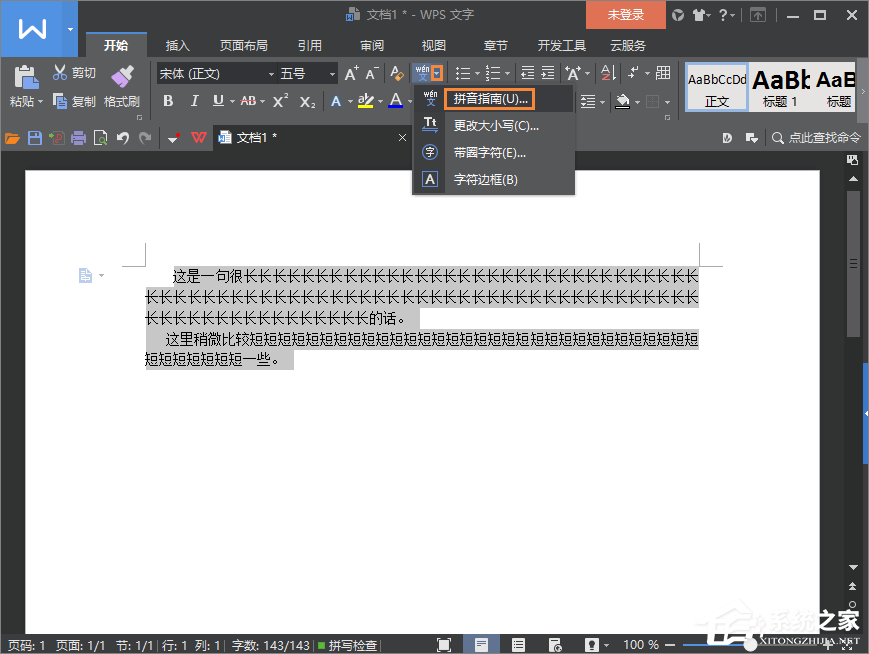This screenshot has width=869, height=654.
Task: Click the Save icon in quick toolbar
Action: (34, 138)
